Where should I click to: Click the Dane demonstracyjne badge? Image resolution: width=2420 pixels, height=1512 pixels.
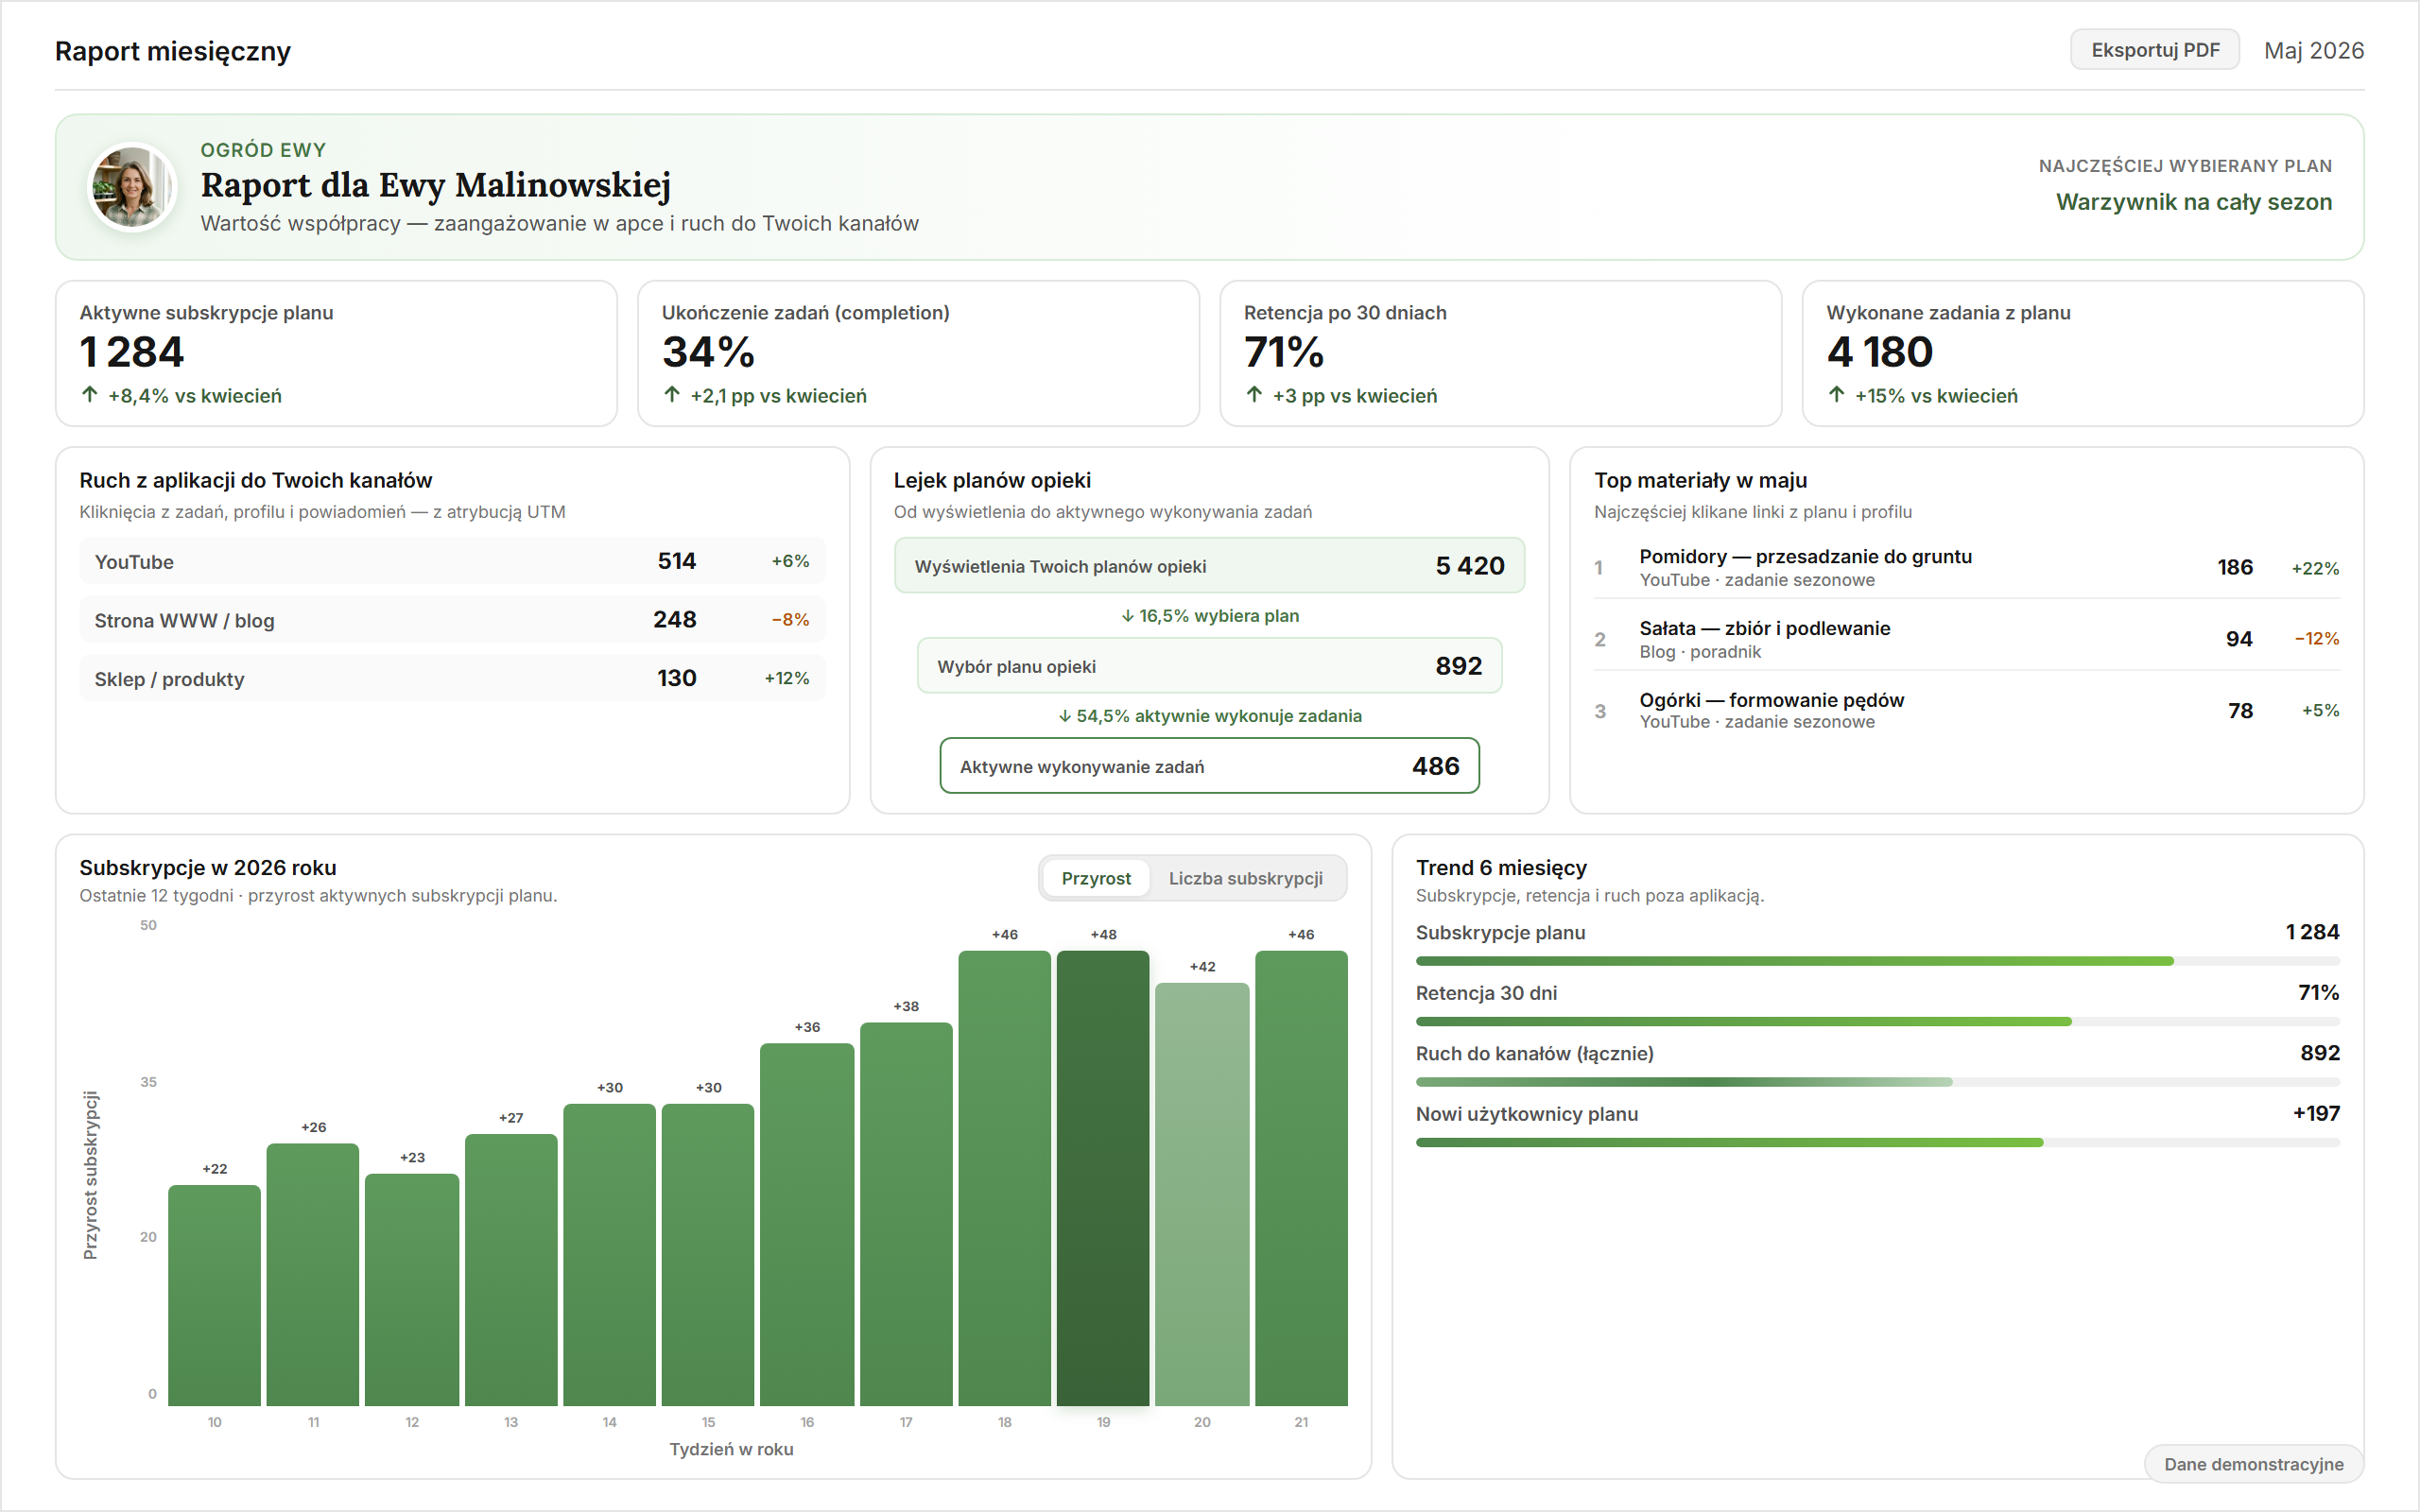pos(2253,1464)
